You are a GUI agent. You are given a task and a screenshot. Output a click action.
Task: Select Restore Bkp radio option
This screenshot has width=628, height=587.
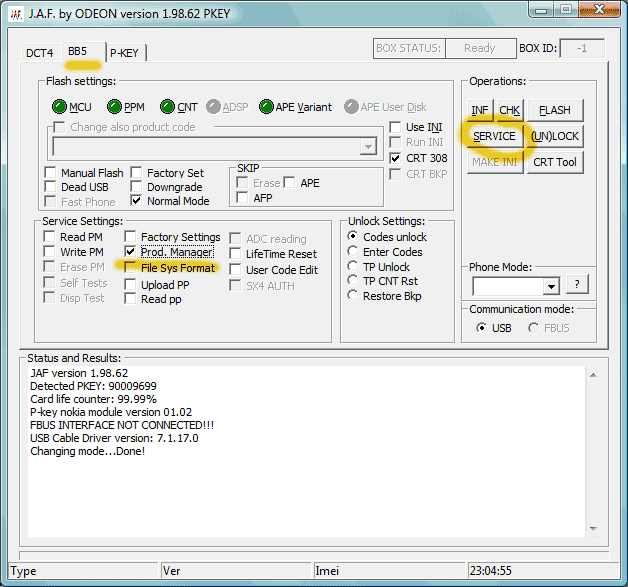coord(352,296)
